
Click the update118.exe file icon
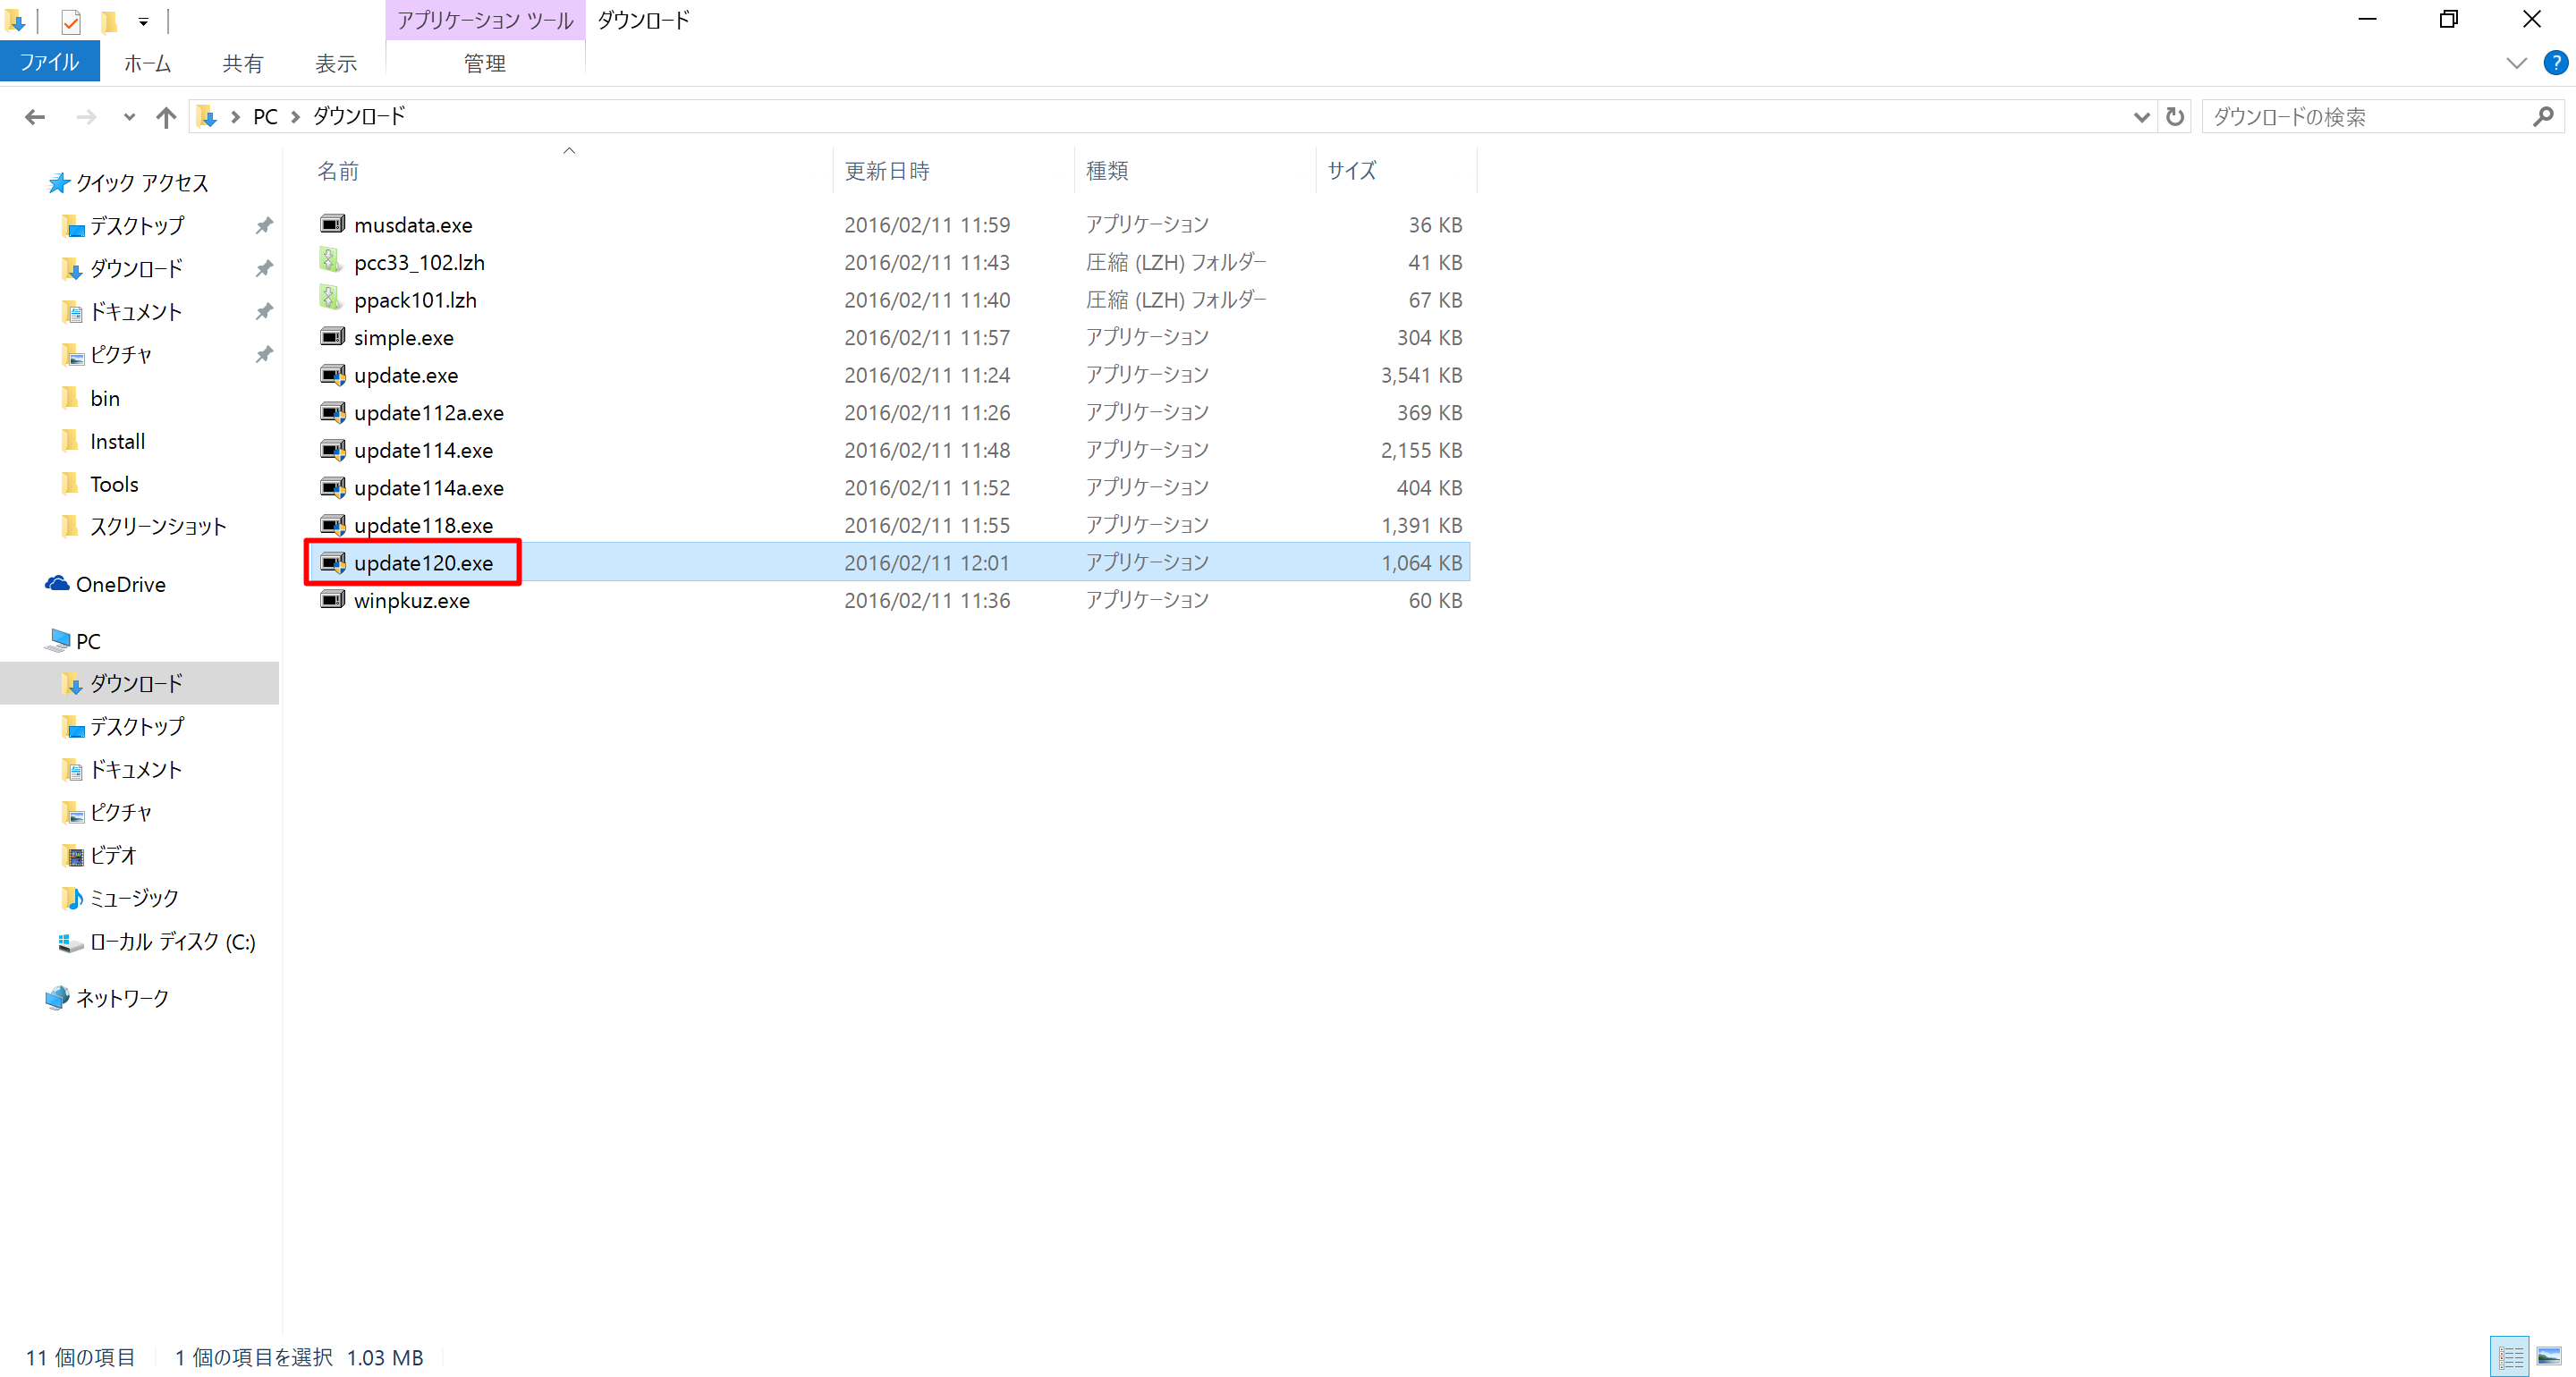click(x=332, y=524)
